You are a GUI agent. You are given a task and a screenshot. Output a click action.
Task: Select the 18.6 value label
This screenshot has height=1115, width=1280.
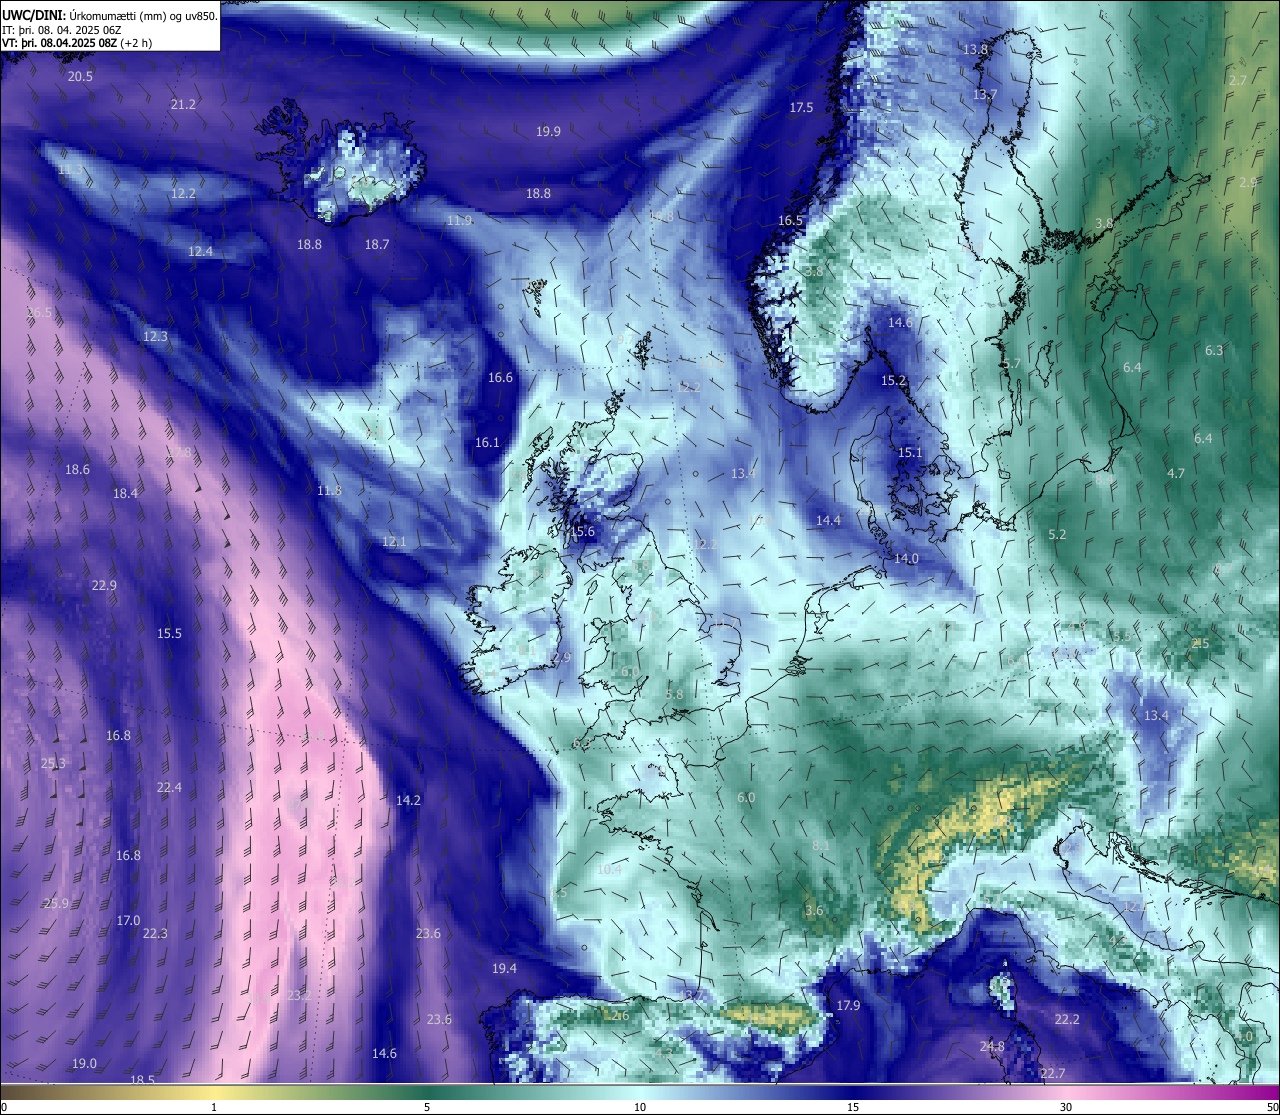click(77, 469)
